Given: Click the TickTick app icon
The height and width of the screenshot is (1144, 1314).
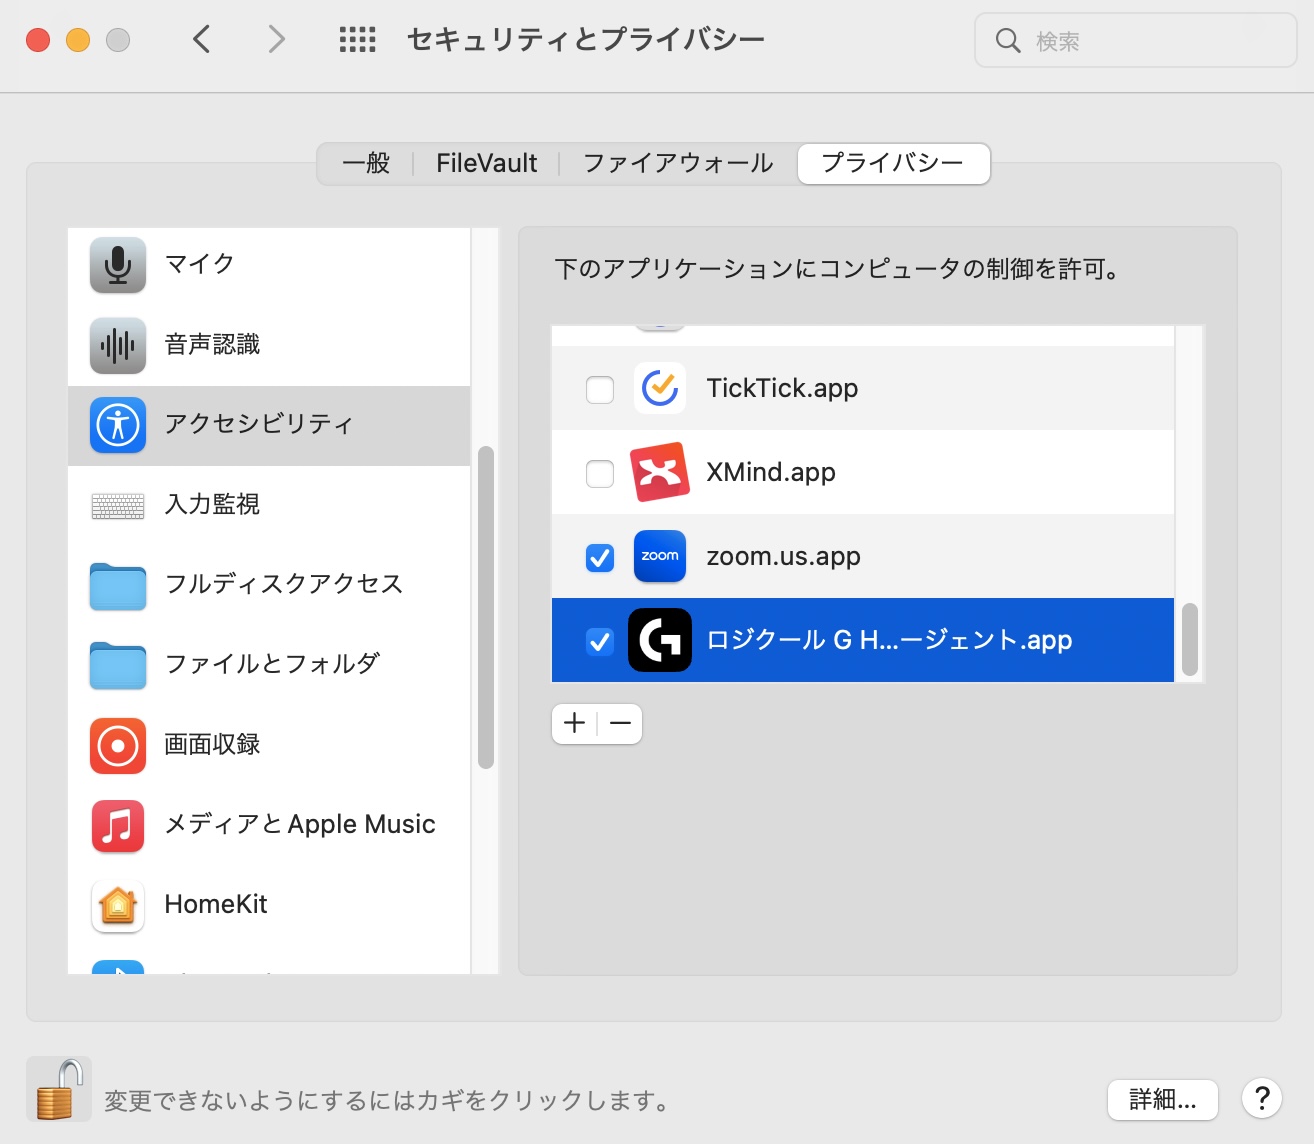Looking at the screenshot, I should point(660,388).
